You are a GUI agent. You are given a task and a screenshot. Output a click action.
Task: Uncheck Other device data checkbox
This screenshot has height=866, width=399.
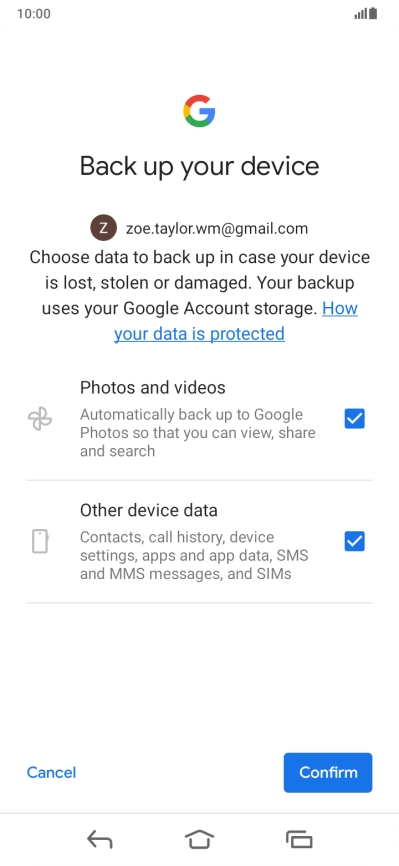pos(355,541)
